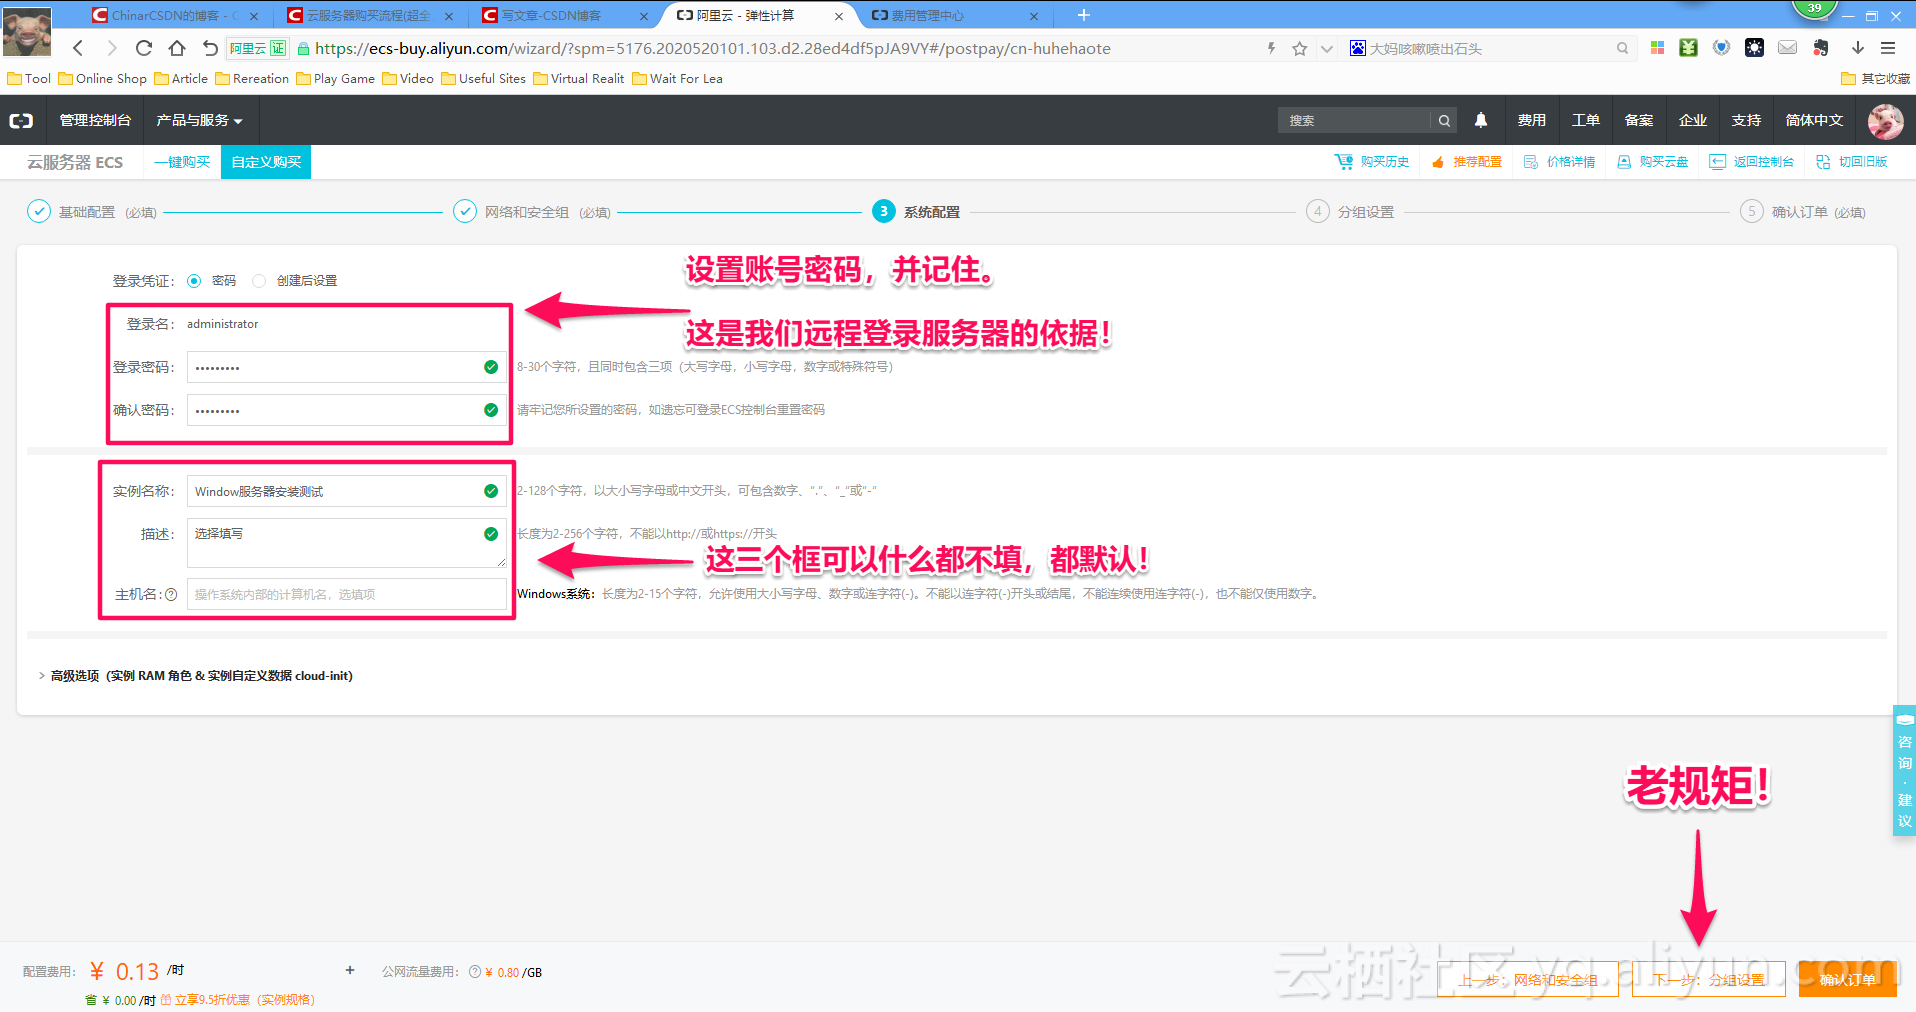
Task: Go forward using the browser forward arrow
Action: pyautogui.click(x=111, y=48)
